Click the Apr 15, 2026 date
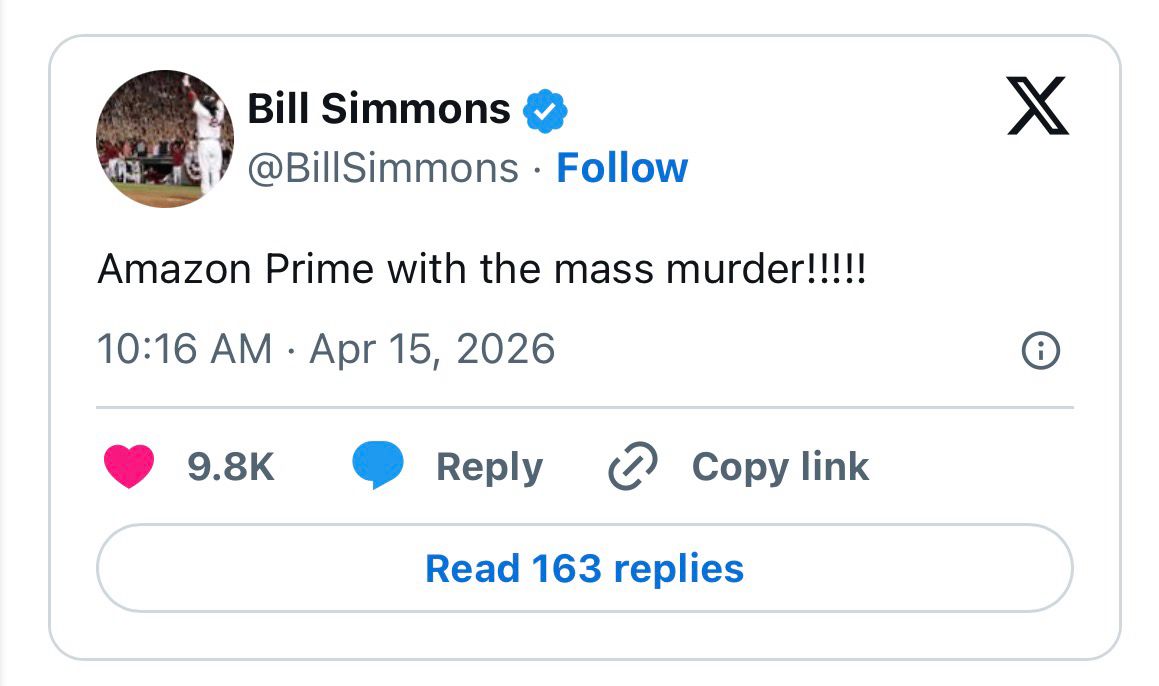1159x686 pixels. click(x=432, y=349)
